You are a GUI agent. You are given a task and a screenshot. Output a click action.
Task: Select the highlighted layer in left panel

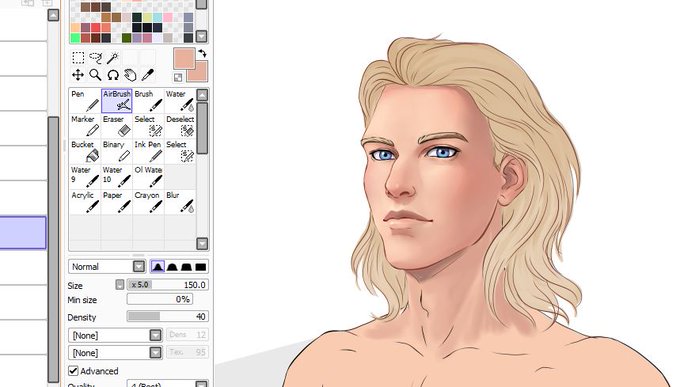[23, 233]
